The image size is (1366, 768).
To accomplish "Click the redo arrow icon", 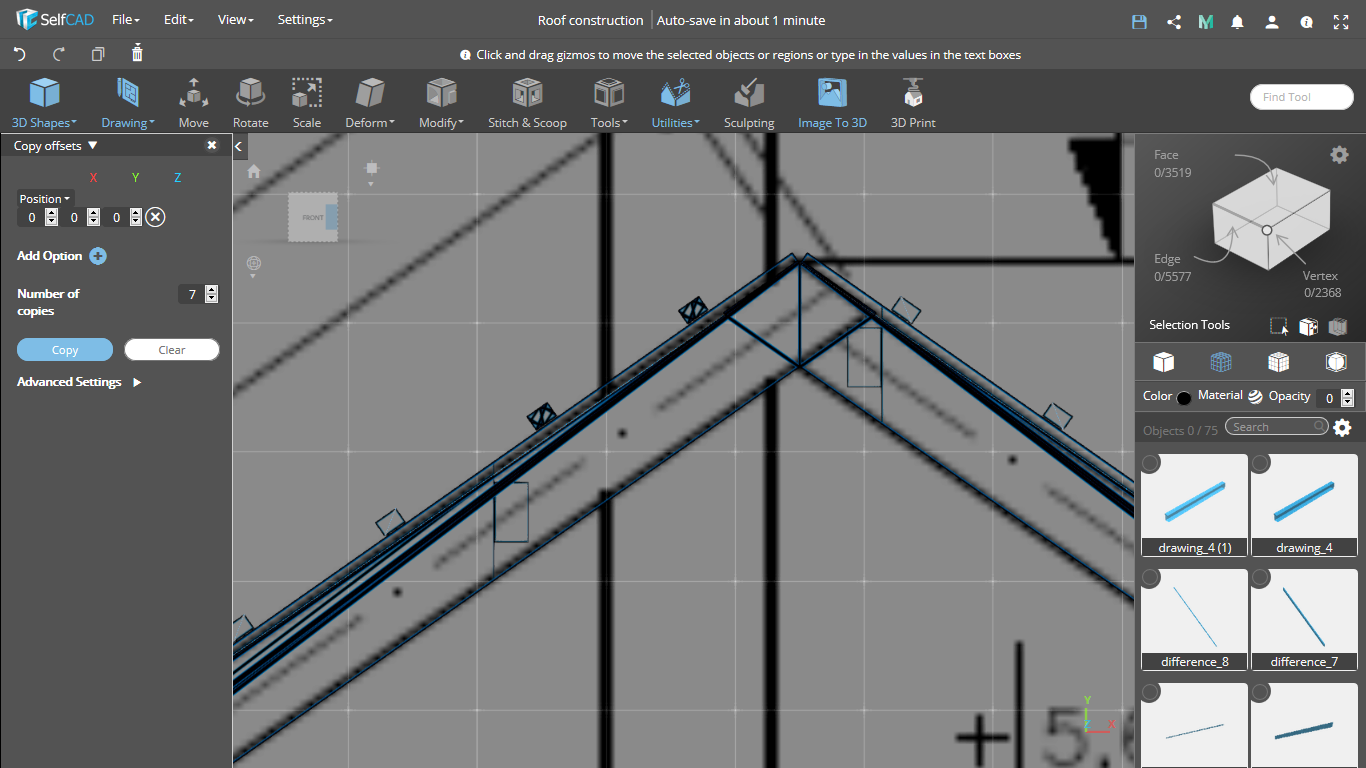I will [59, 54].
